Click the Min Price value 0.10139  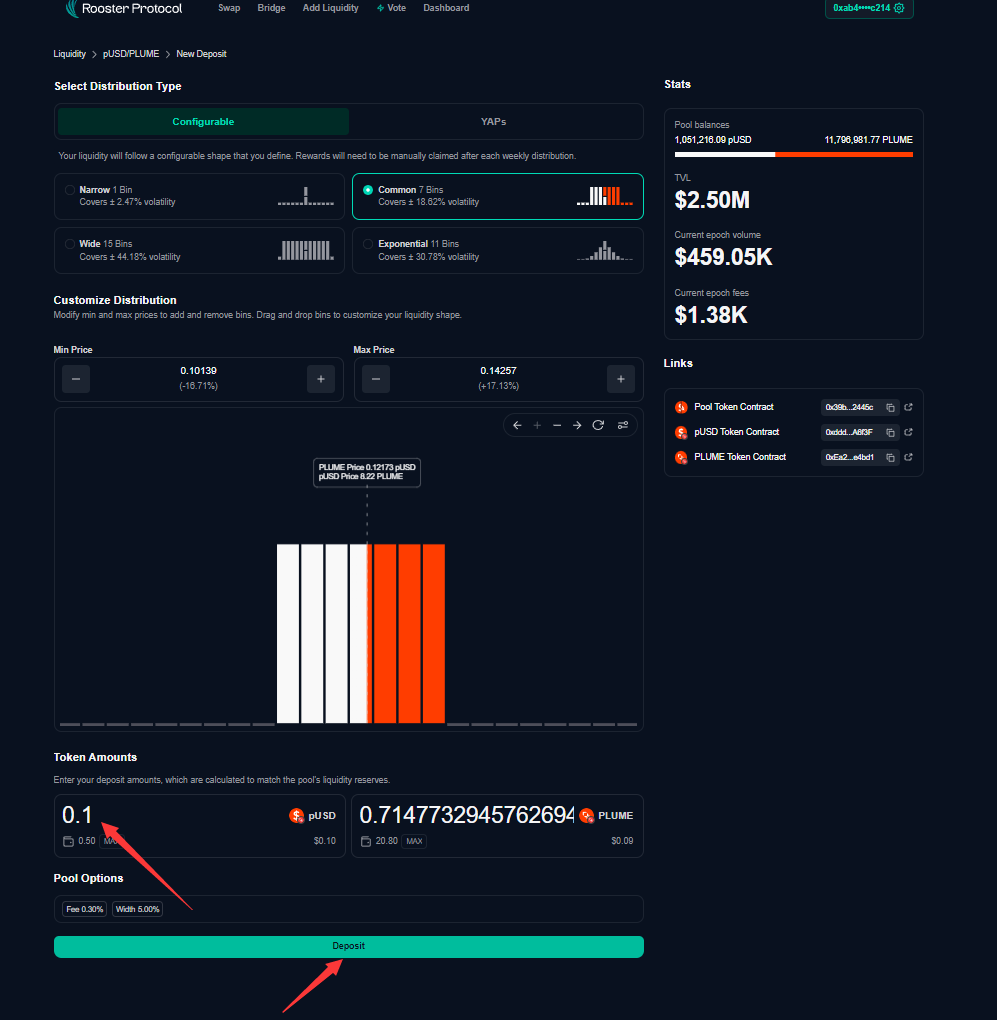coord(198,371)
